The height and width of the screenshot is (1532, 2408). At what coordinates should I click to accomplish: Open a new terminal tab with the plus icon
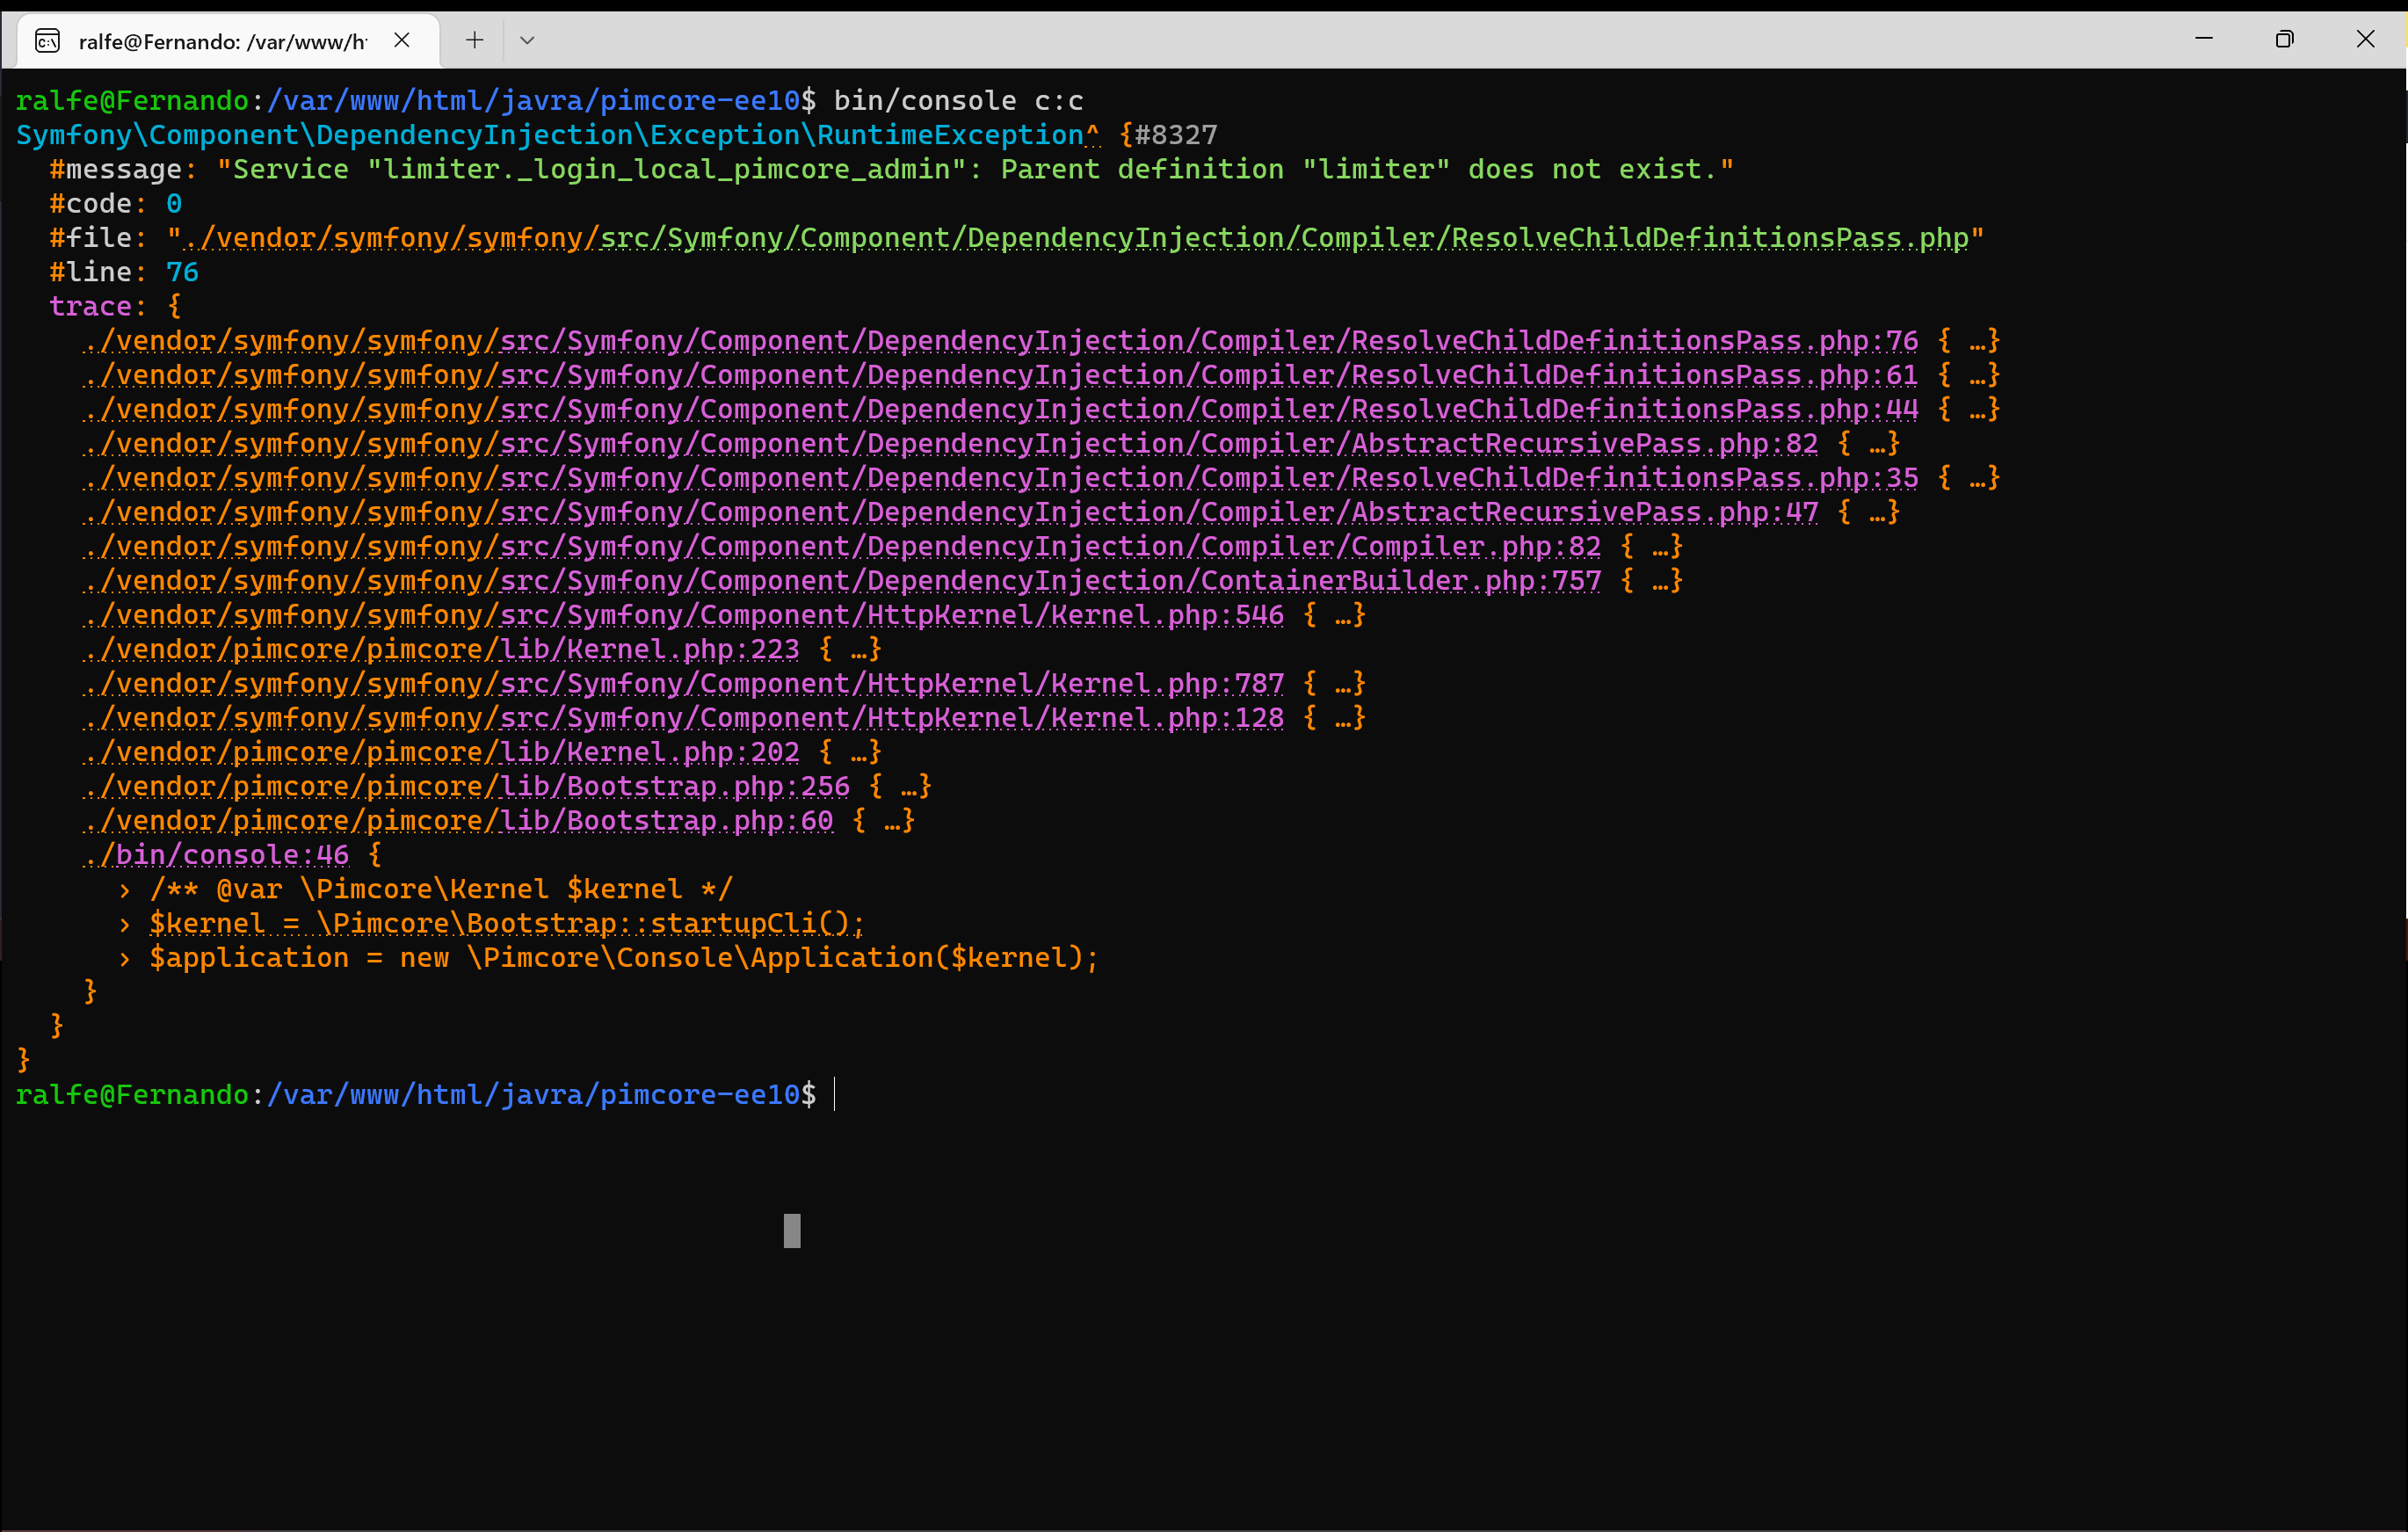[x=474, y=40]
